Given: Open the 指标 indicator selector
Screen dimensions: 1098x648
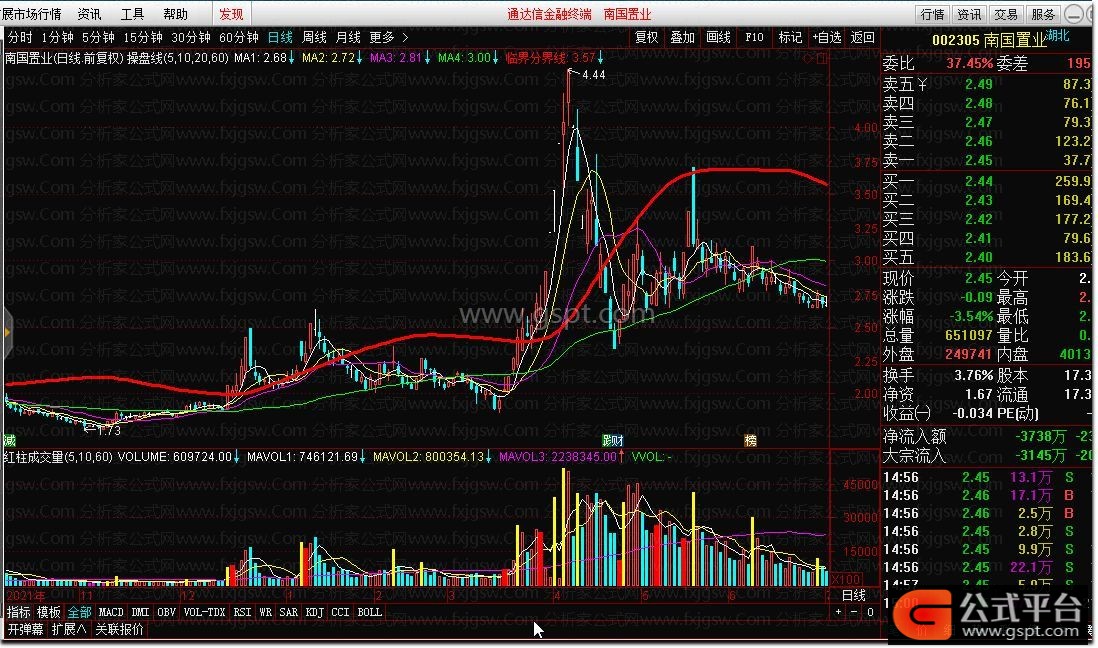Looking at the screenshot, I should [19, 612].
